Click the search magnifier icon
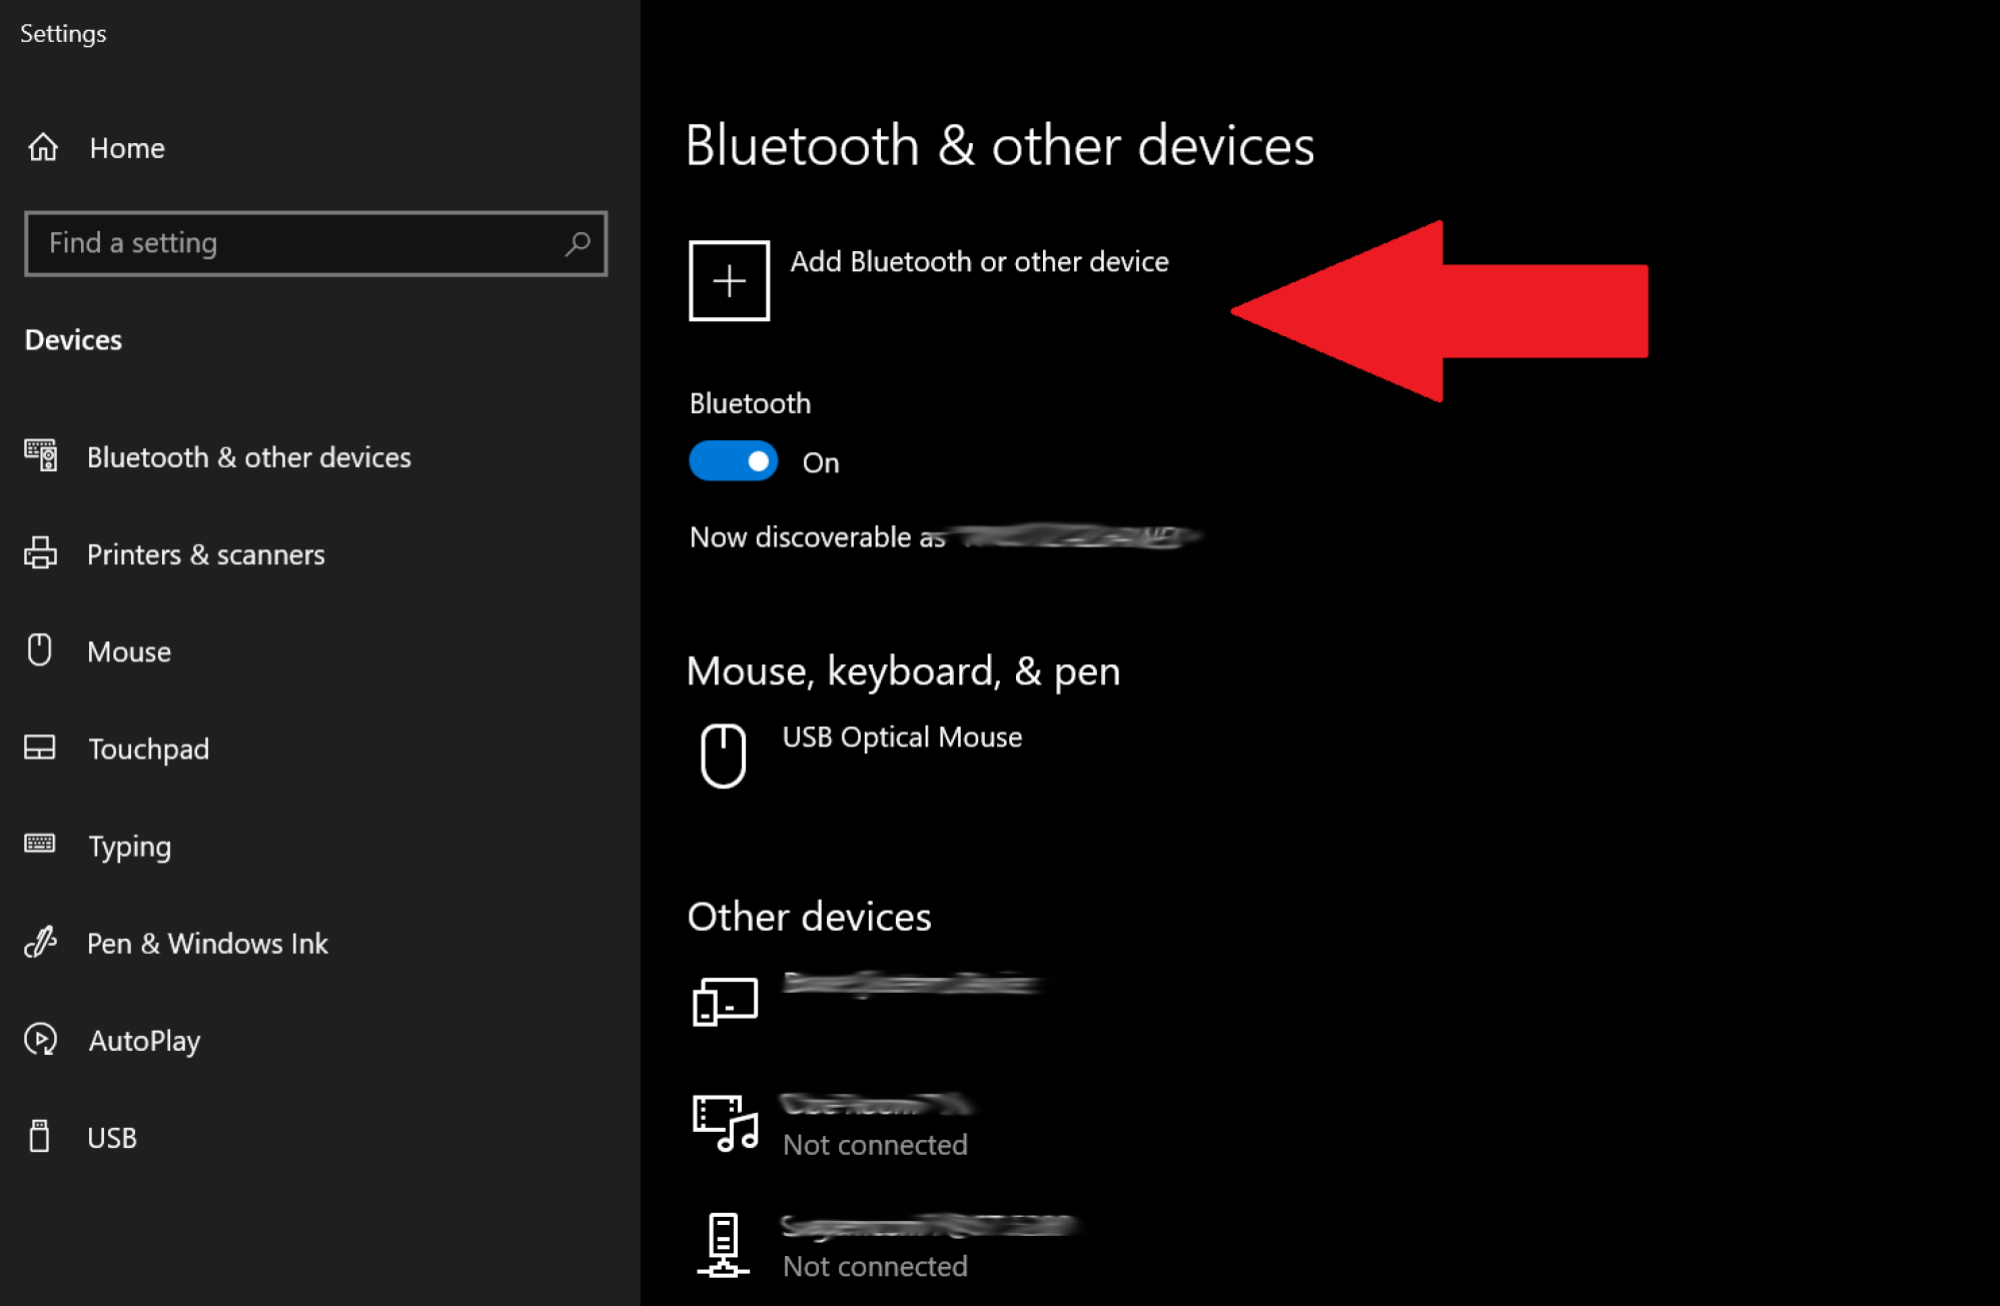The image size is (2000, 1306). [x=579, y=243]
